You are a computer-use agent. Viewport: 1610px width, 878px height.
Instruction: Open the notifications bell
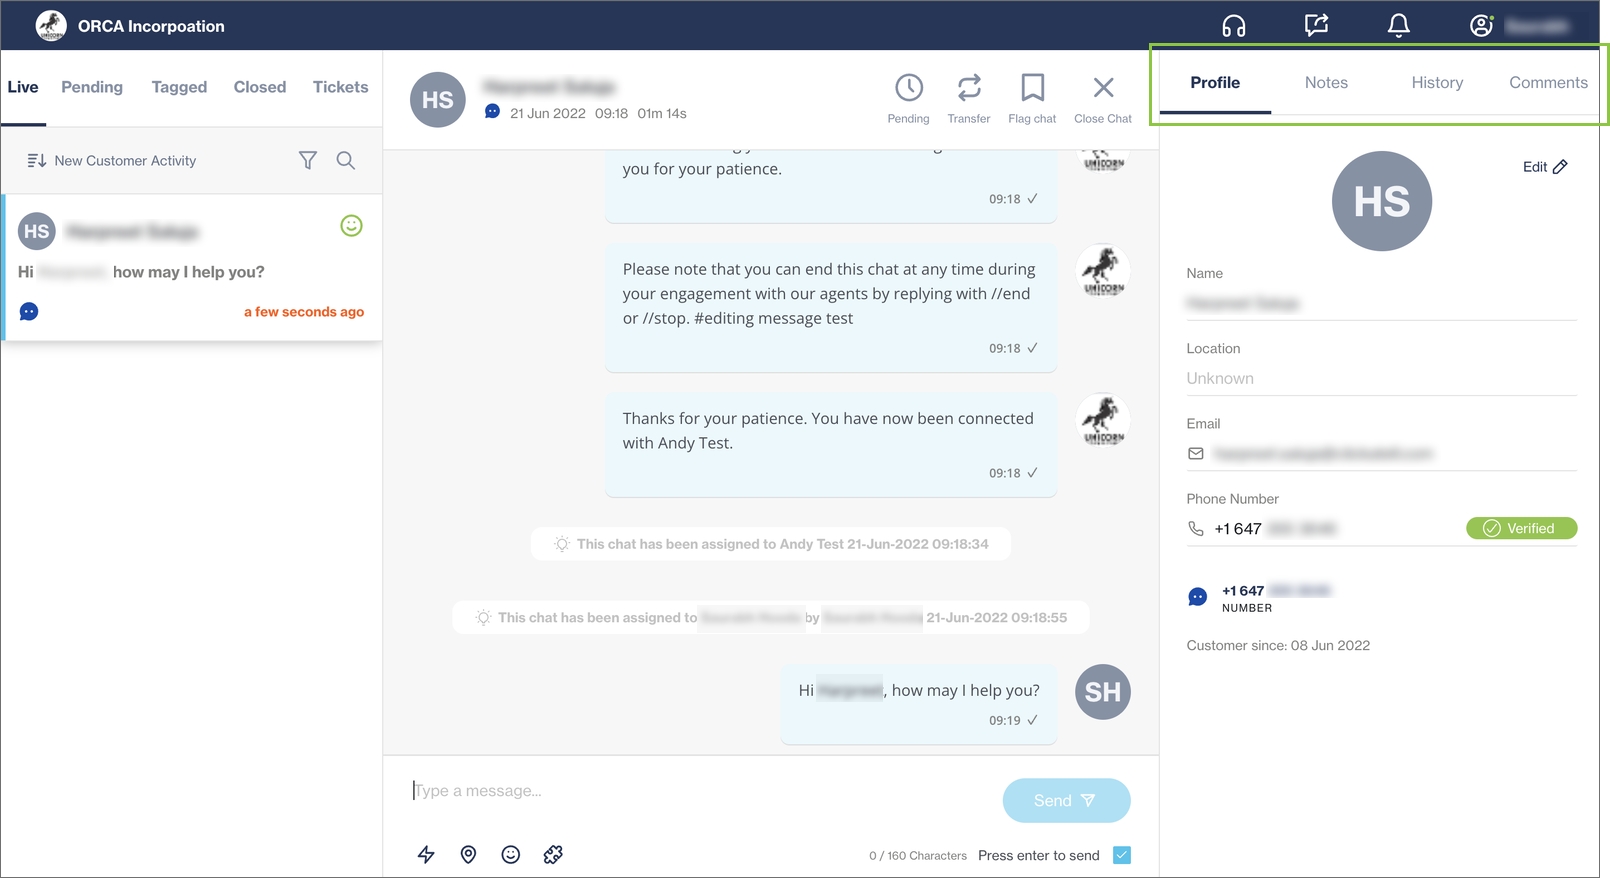pyautogui.click(x=1398, y=26)
